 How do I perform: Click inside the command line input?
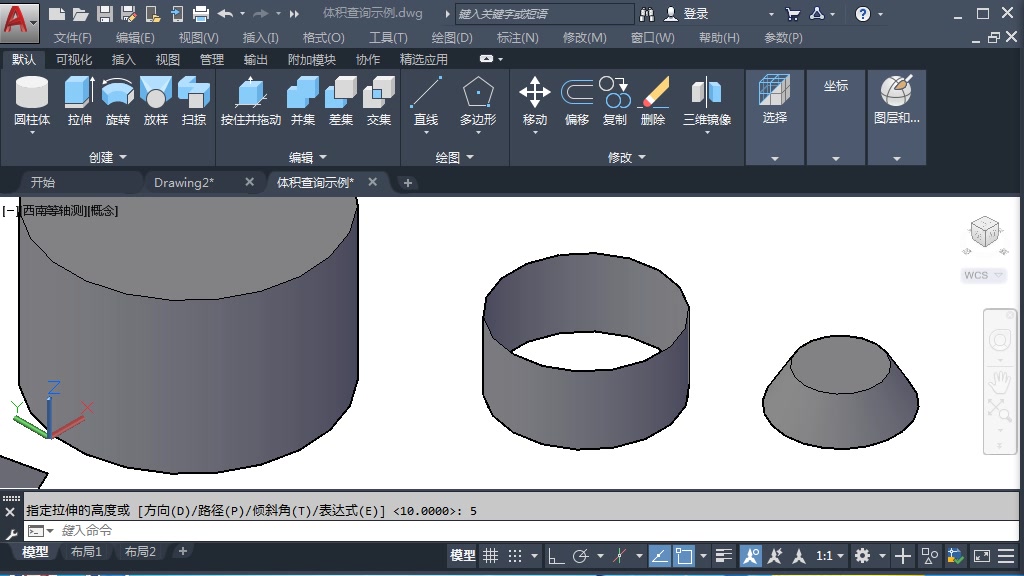click(200, 529)
